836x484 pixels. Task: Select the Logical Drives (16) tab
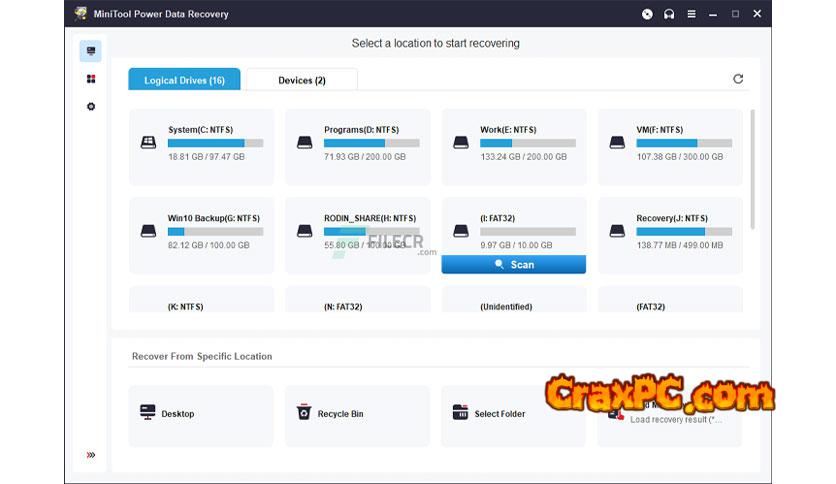tap(184, 80)
